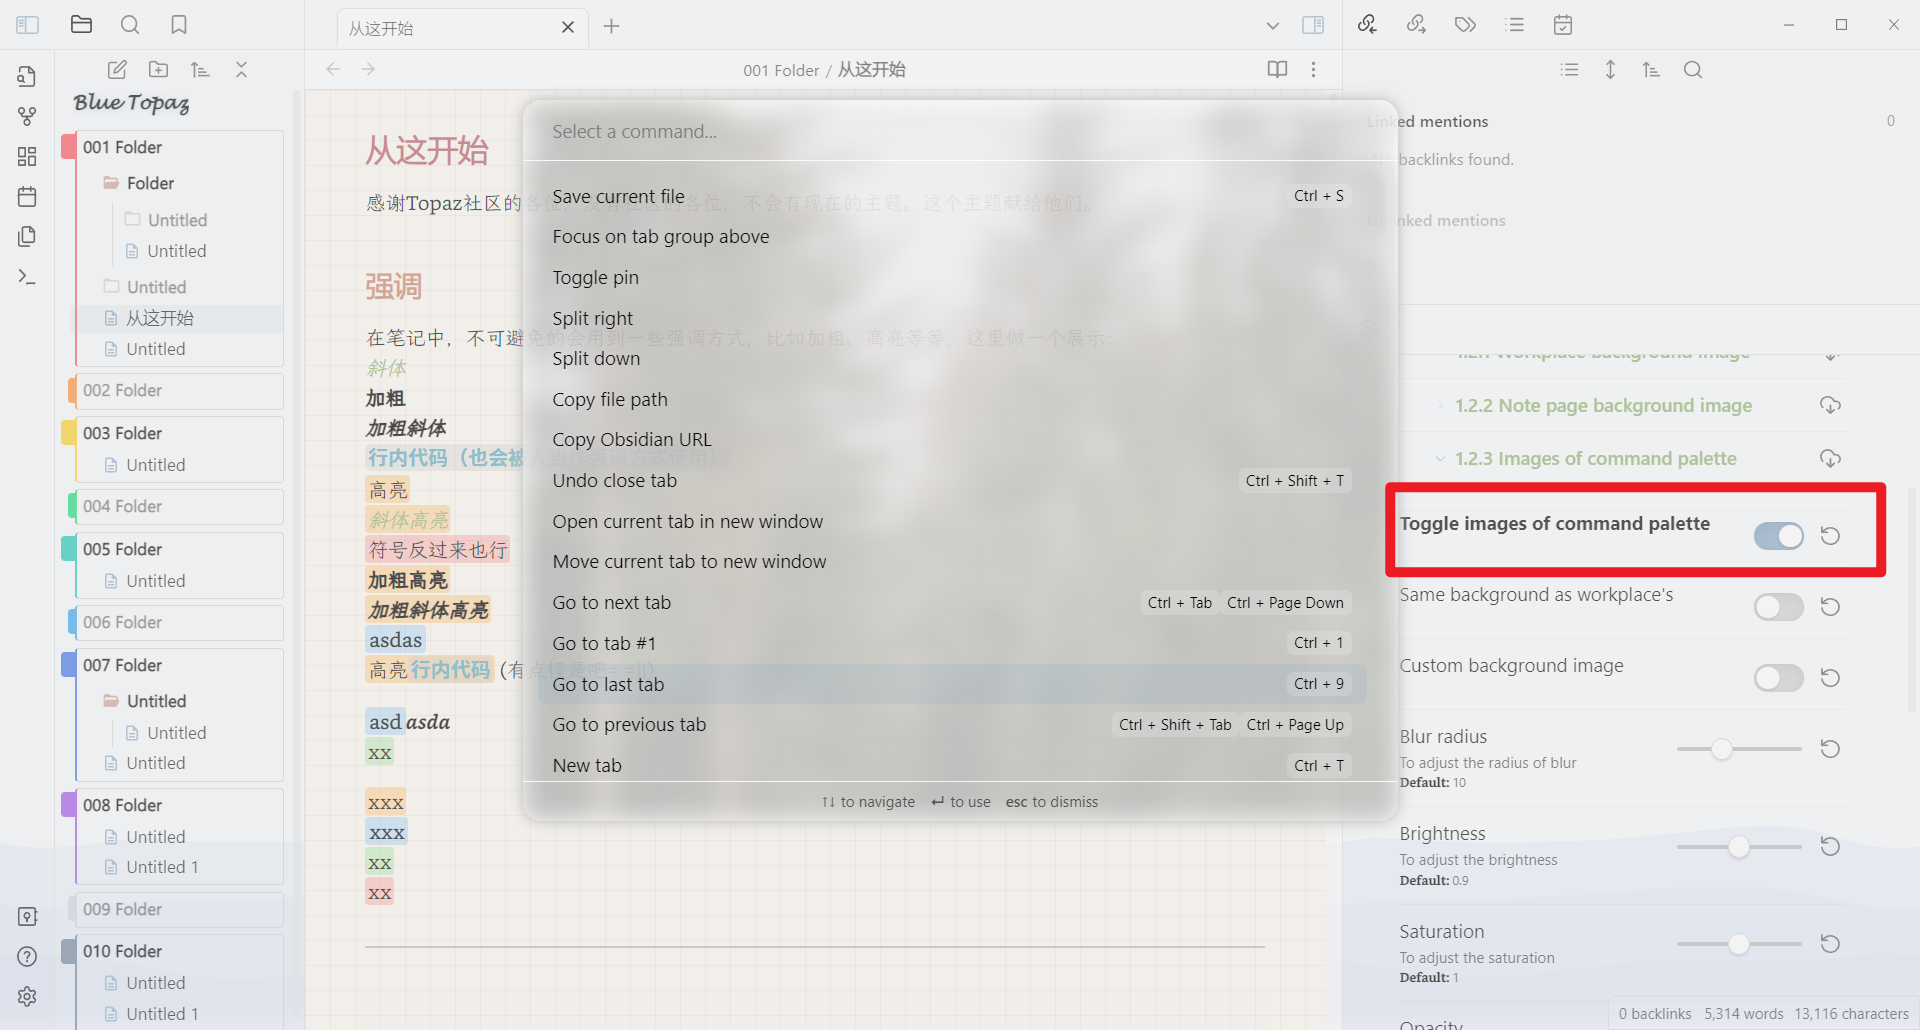Change file explorer sort order
Screen dimensions: 1920x1030
click(x=200, y=69)
